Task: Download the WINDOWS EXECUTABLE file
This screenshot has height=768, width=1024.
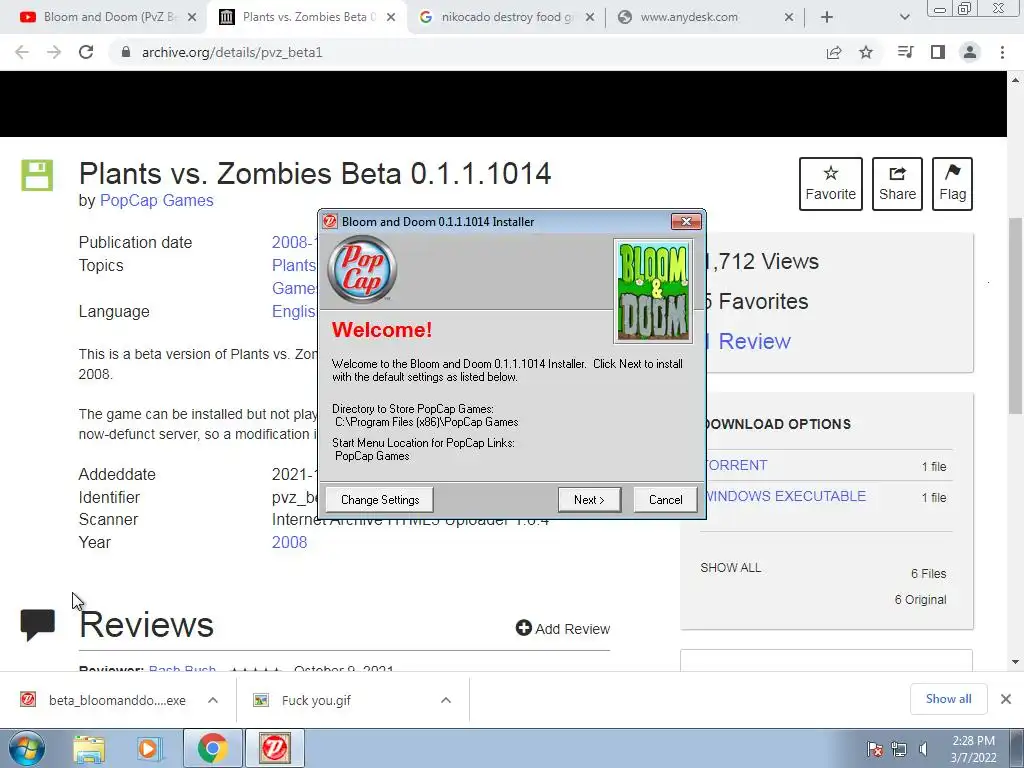Action: [x=786, y=496]
